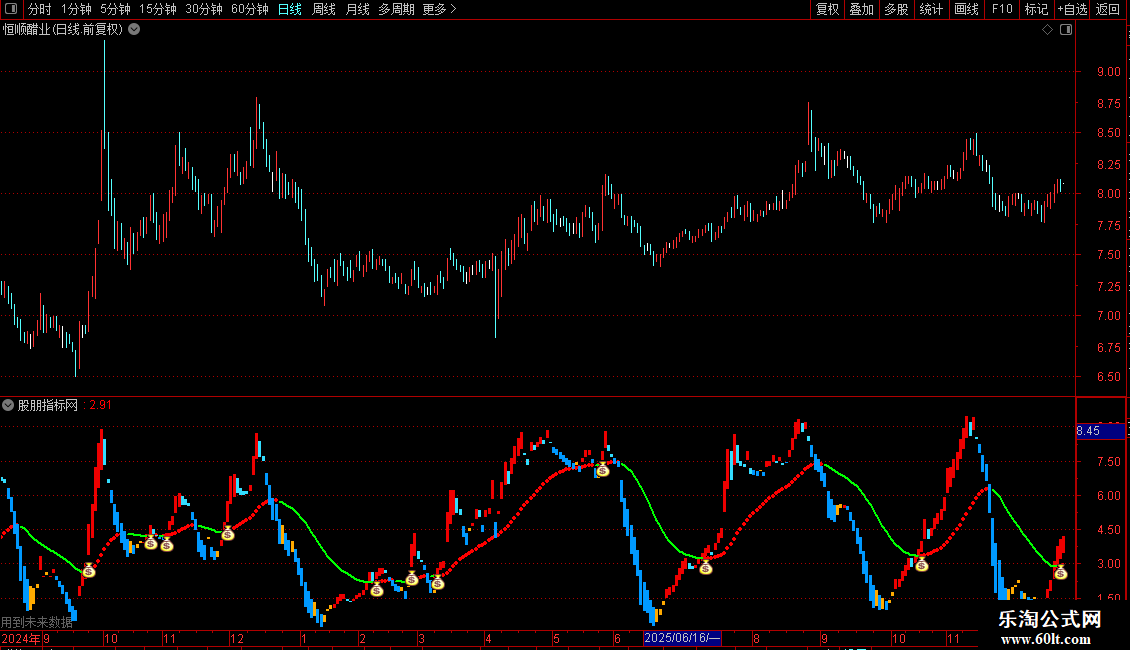Screen dimensions: 1130x650
Task: Click the 6.50 price axis label
Action: (1108, 376)
